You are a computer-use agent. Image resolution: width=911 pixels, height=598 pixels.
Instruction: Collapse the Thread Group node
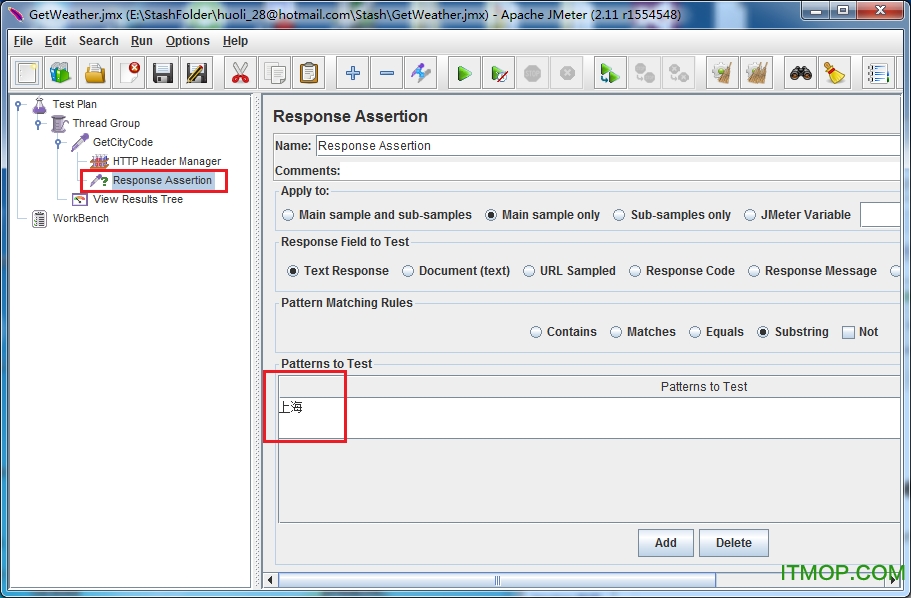38,124
